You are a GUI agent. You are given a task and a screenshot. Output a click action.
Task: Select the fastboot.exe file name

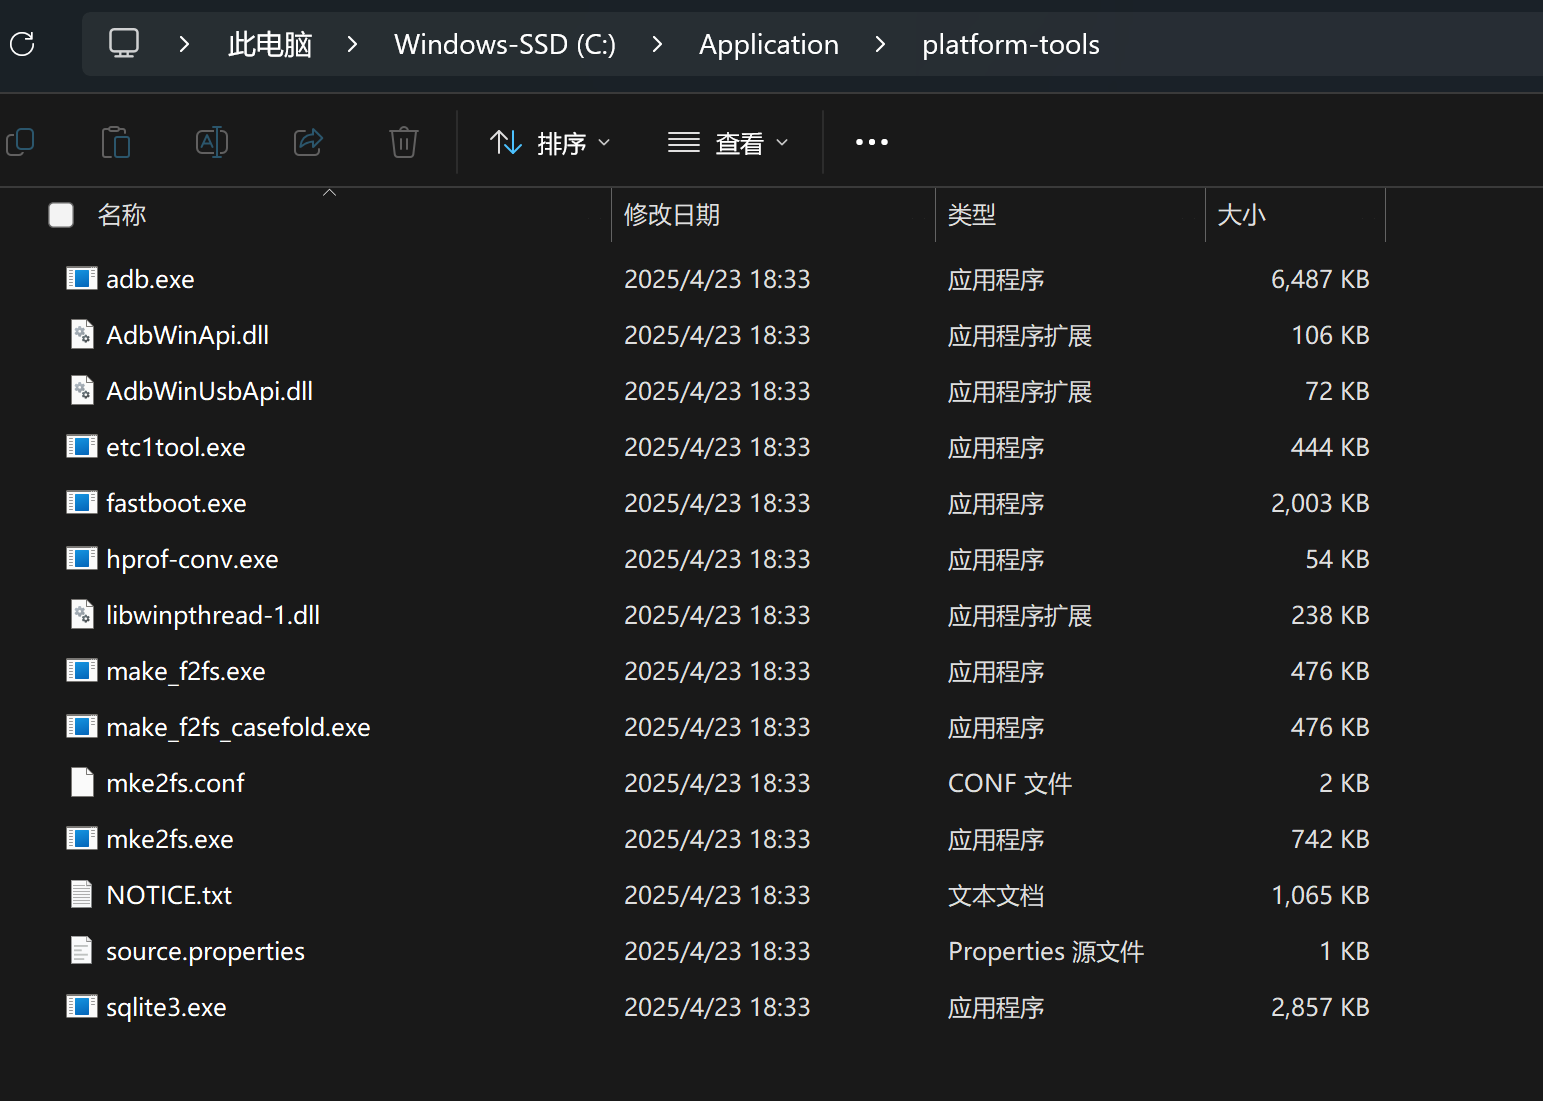176,503
